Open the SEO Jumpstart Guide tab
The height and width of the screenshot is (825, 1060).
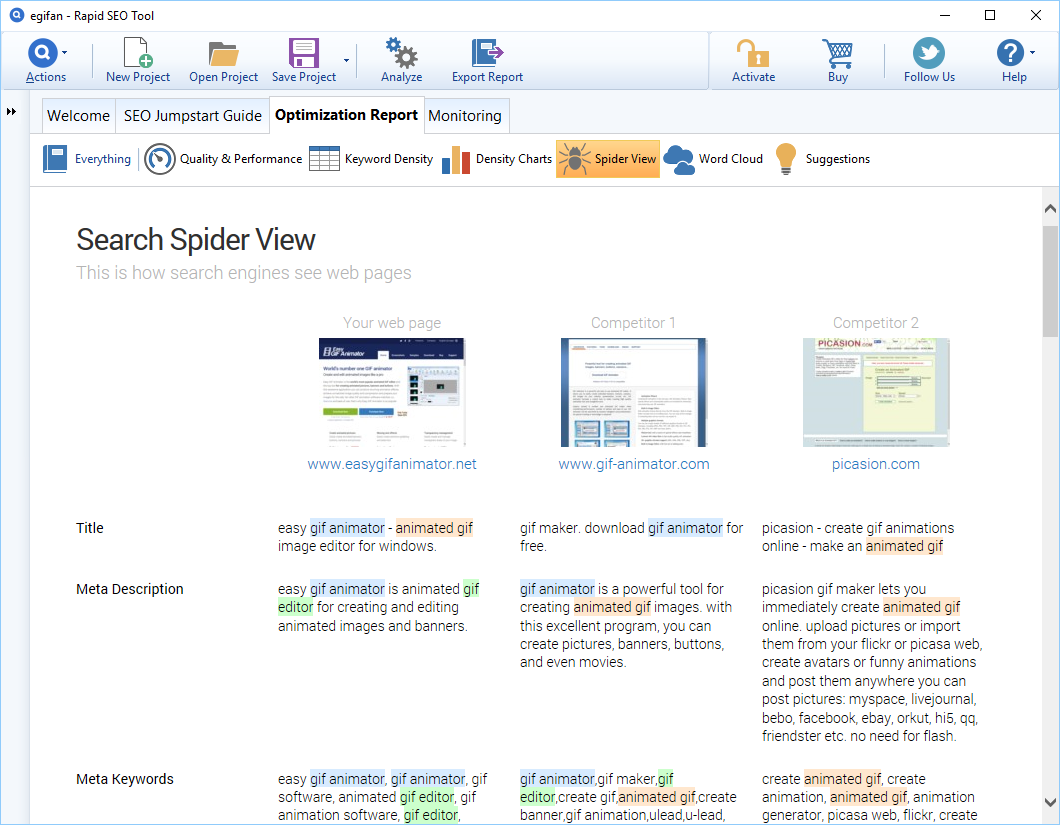[193, 116]
